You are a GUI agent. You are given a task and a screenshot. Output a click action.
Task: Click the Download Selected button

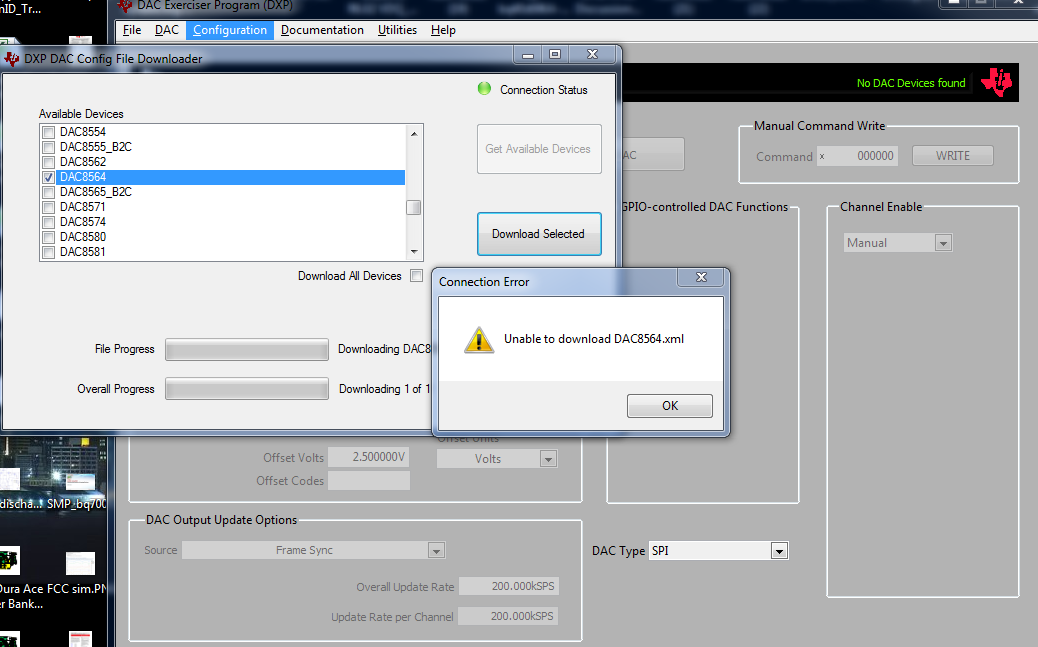[x=539, y=234]
